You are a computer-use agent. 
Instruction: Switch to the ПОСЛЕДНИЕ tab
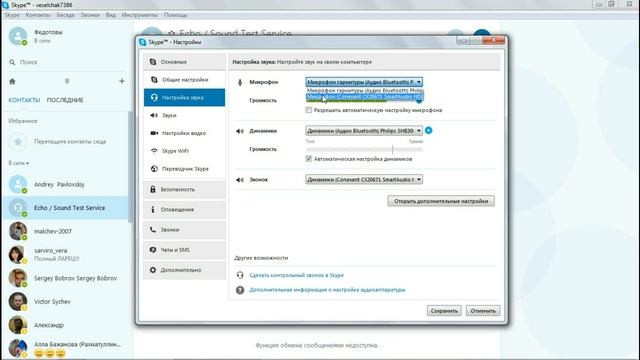(x=65, y=100)
